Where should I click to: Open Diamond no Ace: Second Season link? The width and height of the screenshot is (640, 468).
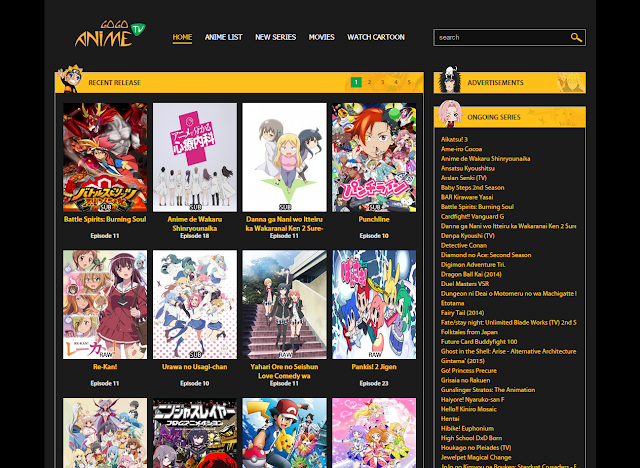[486, 255]
